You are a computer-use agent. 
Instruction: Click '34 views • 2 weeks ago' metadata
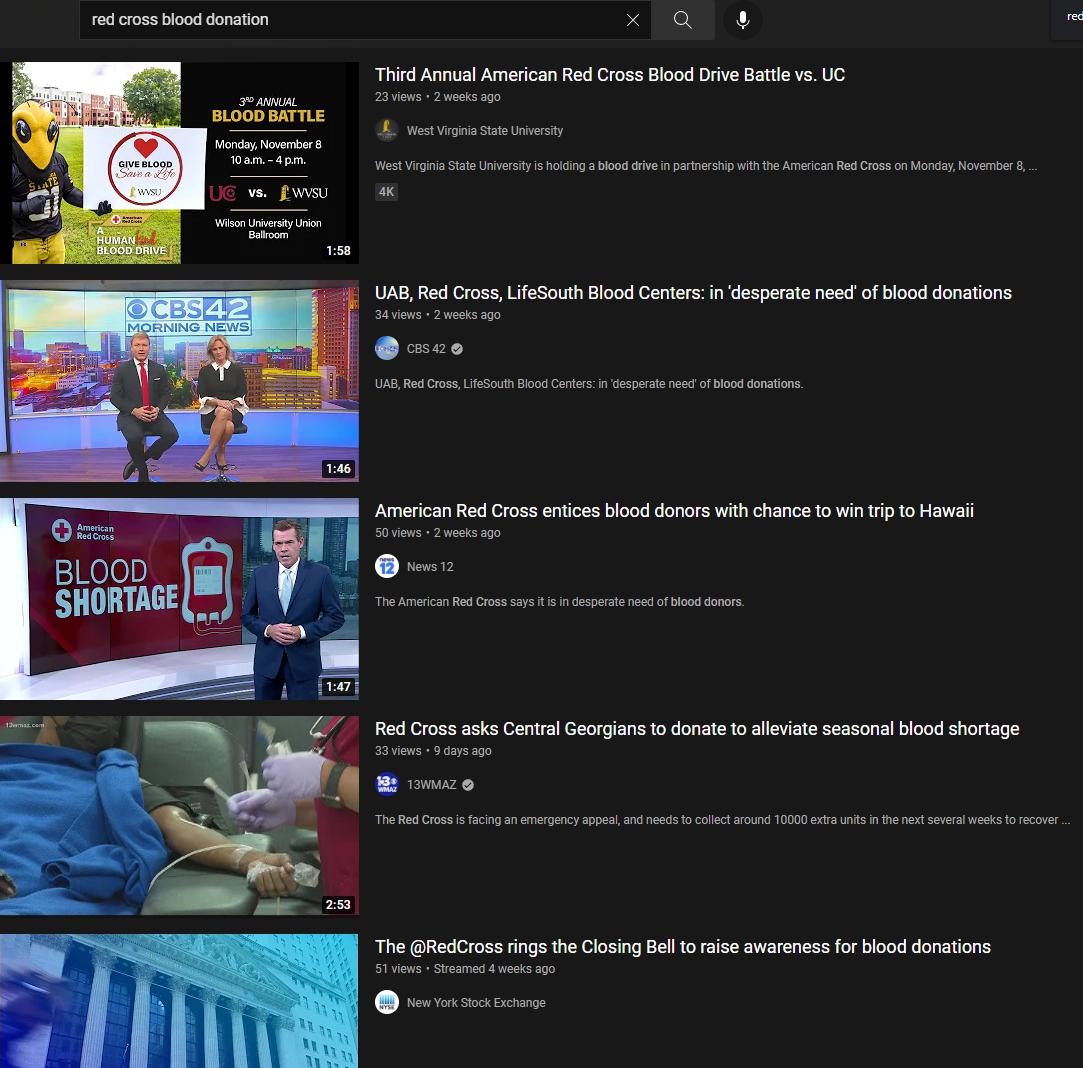(x=438, y=314)
